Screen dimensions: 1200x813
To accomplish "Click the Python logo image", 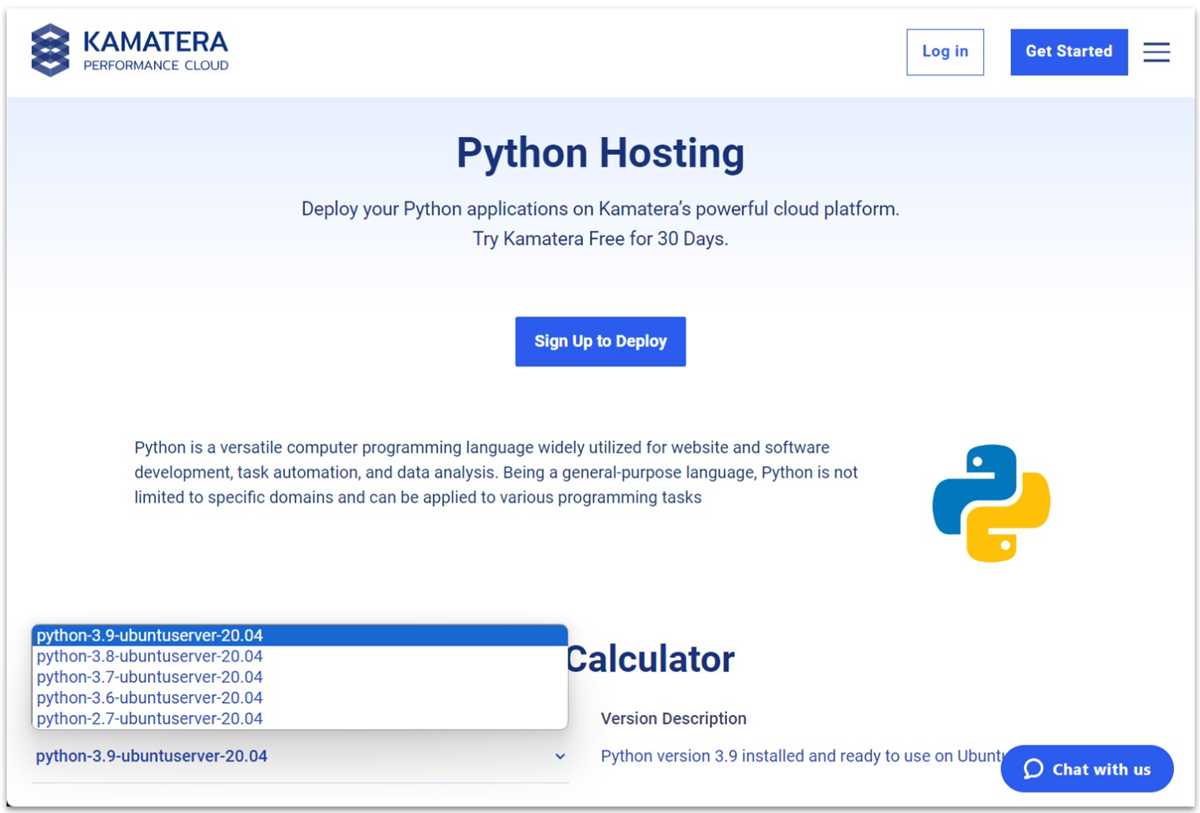I will tap(991, 503).
